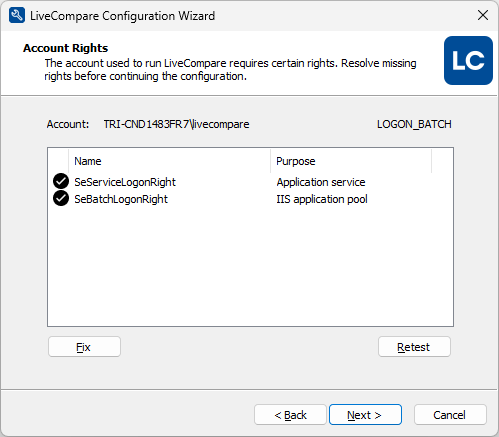This screenshot has height=437, width=499.
Task: Click the Fix button
Action: coord(84,347)
